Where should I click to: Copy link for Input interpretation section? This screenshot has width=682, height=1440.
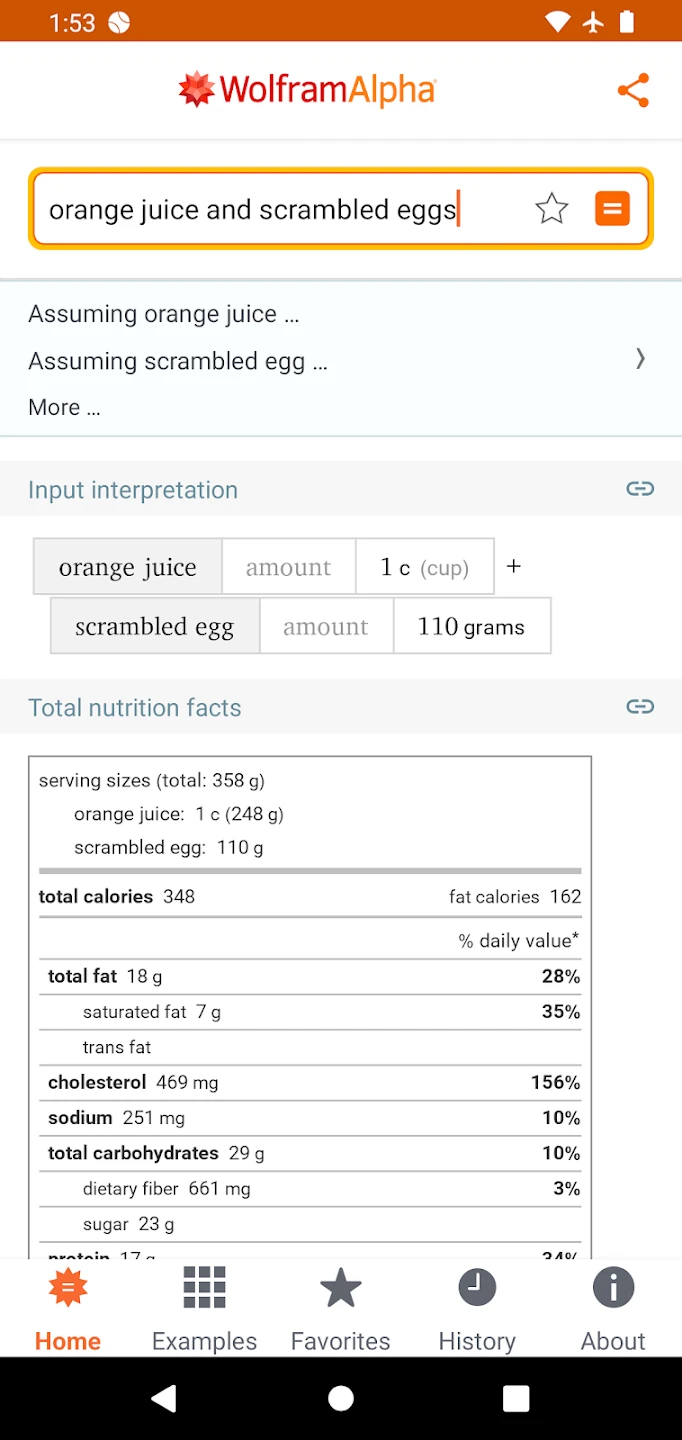pyautogui.click(x=640, y=489)
